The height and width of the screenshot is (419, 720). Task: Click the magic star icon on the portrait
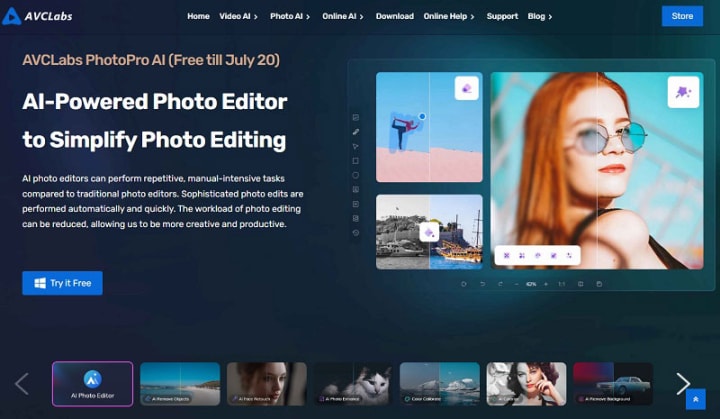tap(683, 92)
